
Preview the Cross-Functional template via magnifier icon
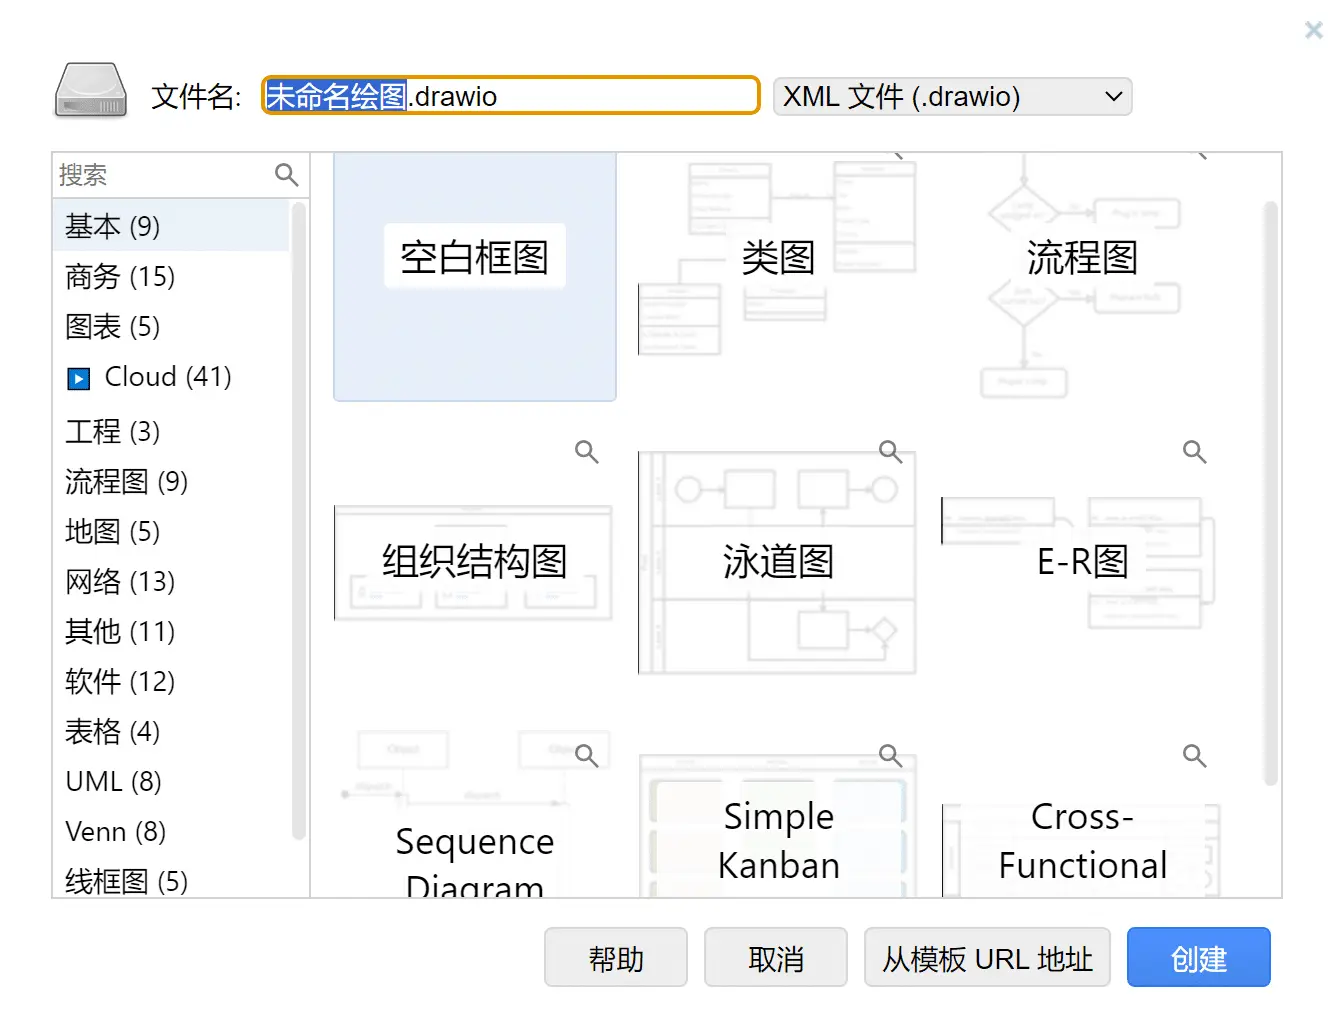(x=1194, y=756)
